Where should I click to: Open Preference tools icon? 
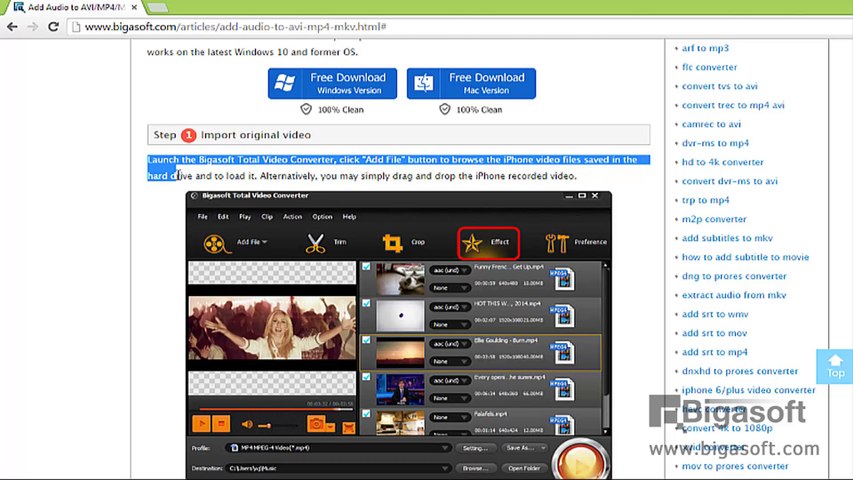(557, 243)
